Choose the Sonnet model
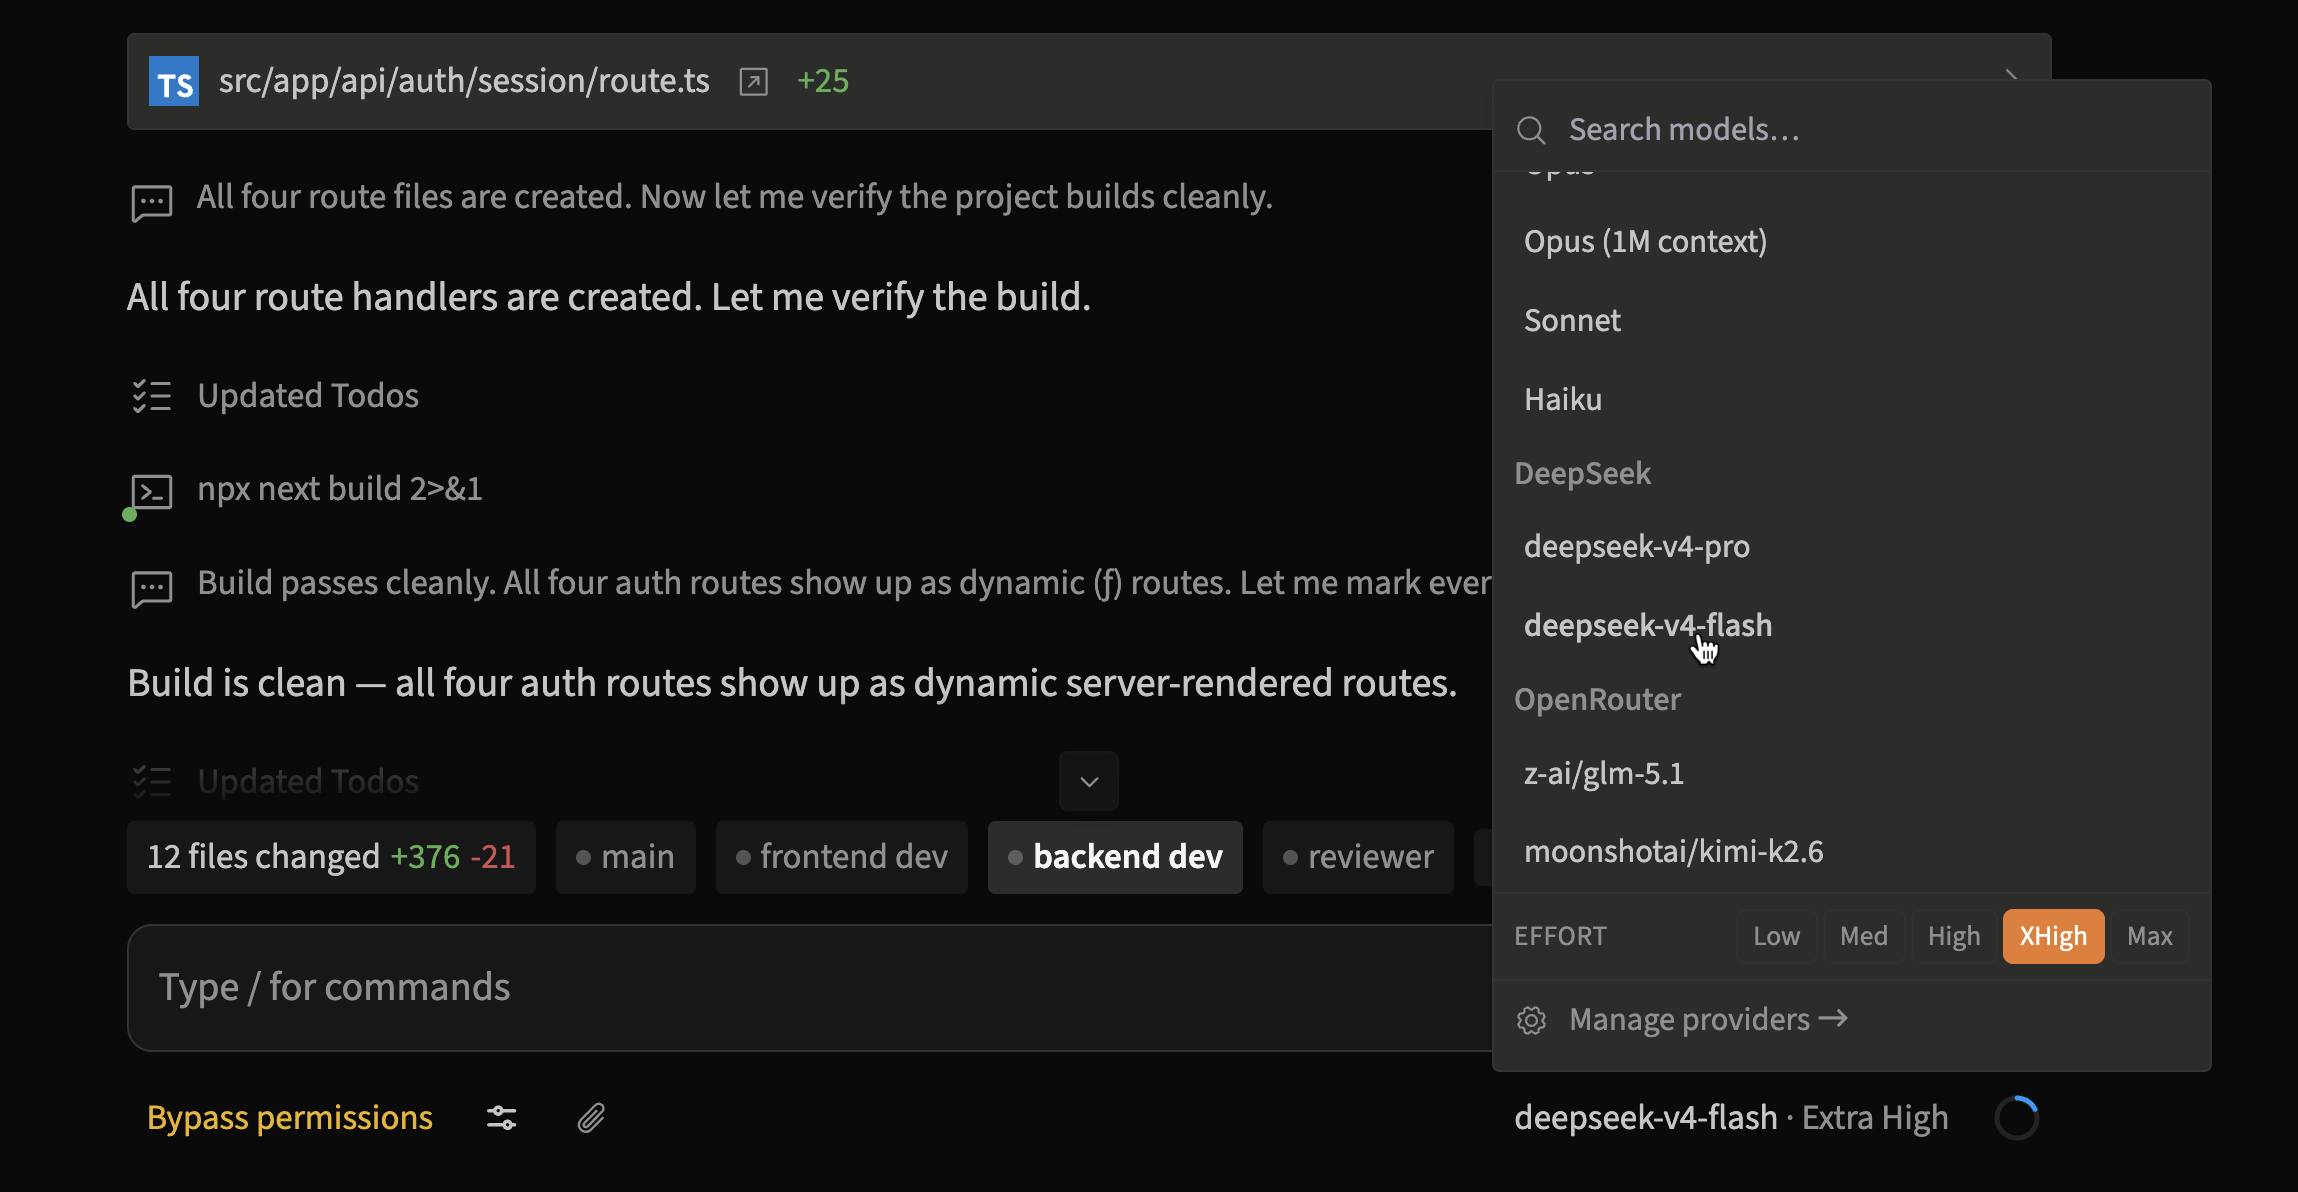The height and width of the screenshot is (1192, 2298). coord(1851,321)
